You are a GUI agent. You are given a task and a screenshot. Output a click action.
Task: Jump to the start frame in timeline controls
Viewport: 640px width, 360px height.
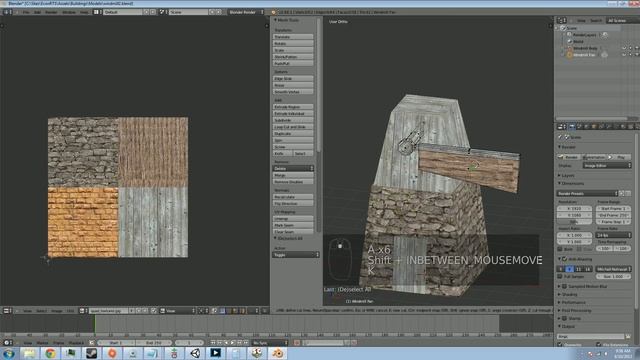coord(213,343)
